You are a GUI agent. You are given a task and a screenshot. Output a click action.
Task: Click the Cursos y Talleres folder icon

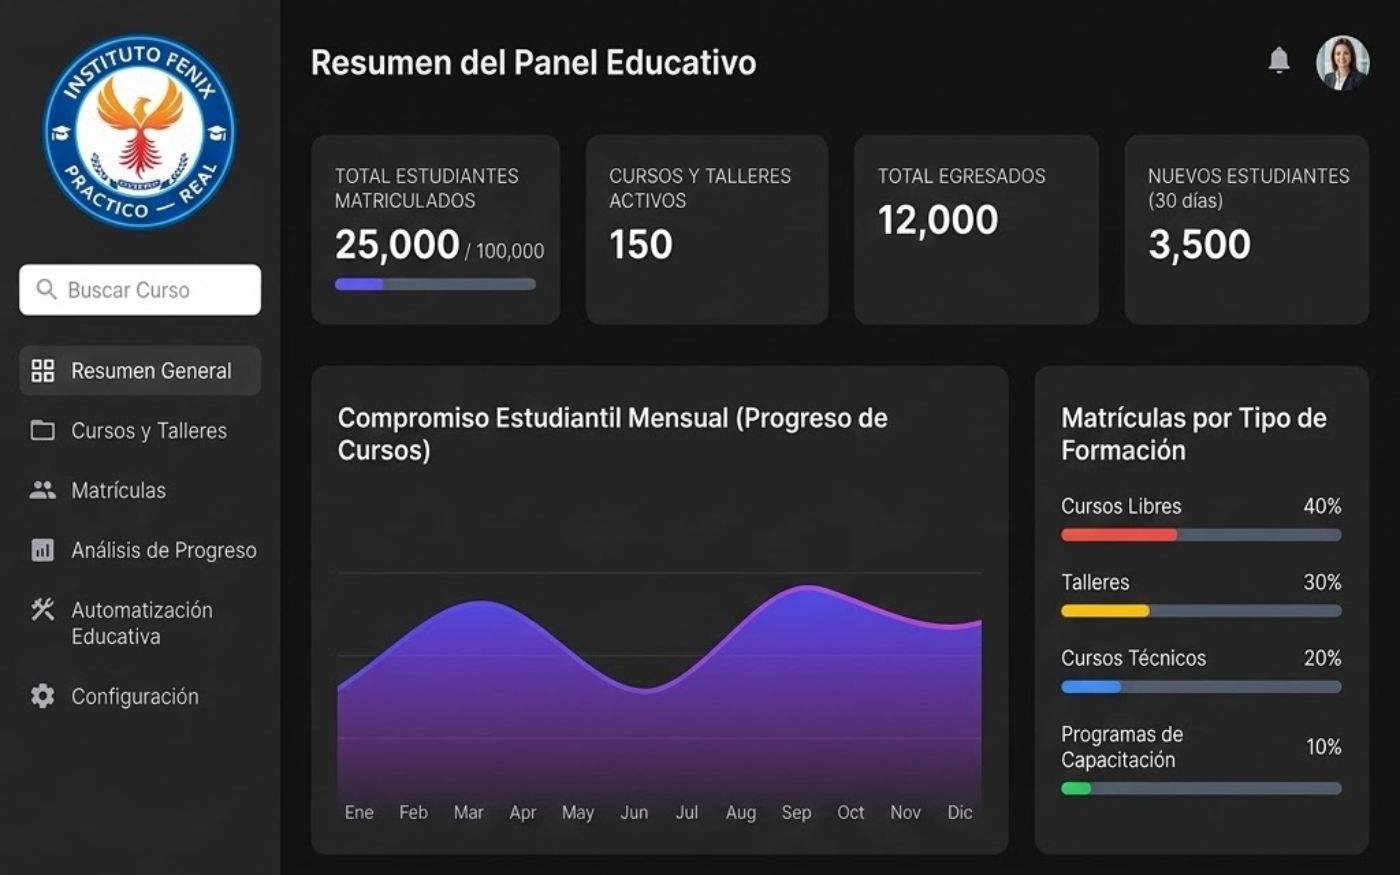coord(43,431)
